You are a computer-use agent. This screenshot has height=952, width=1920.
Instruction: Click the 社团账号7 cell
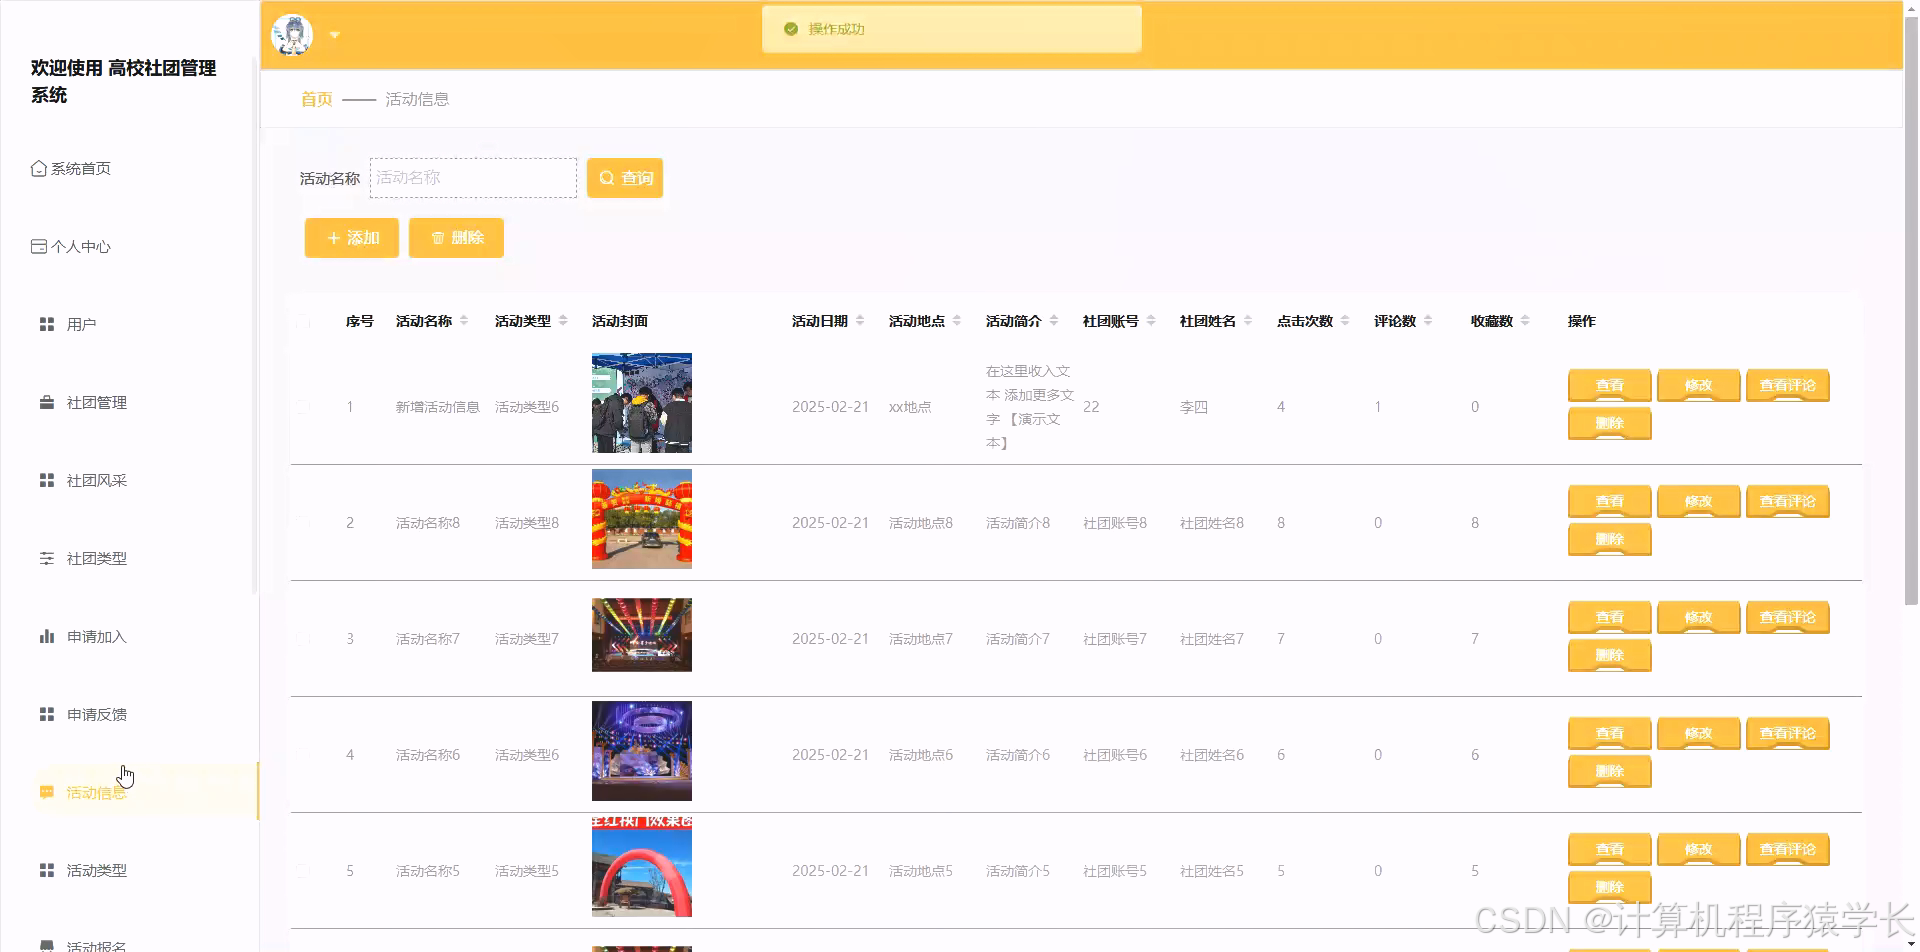(x=1115, y=639)
